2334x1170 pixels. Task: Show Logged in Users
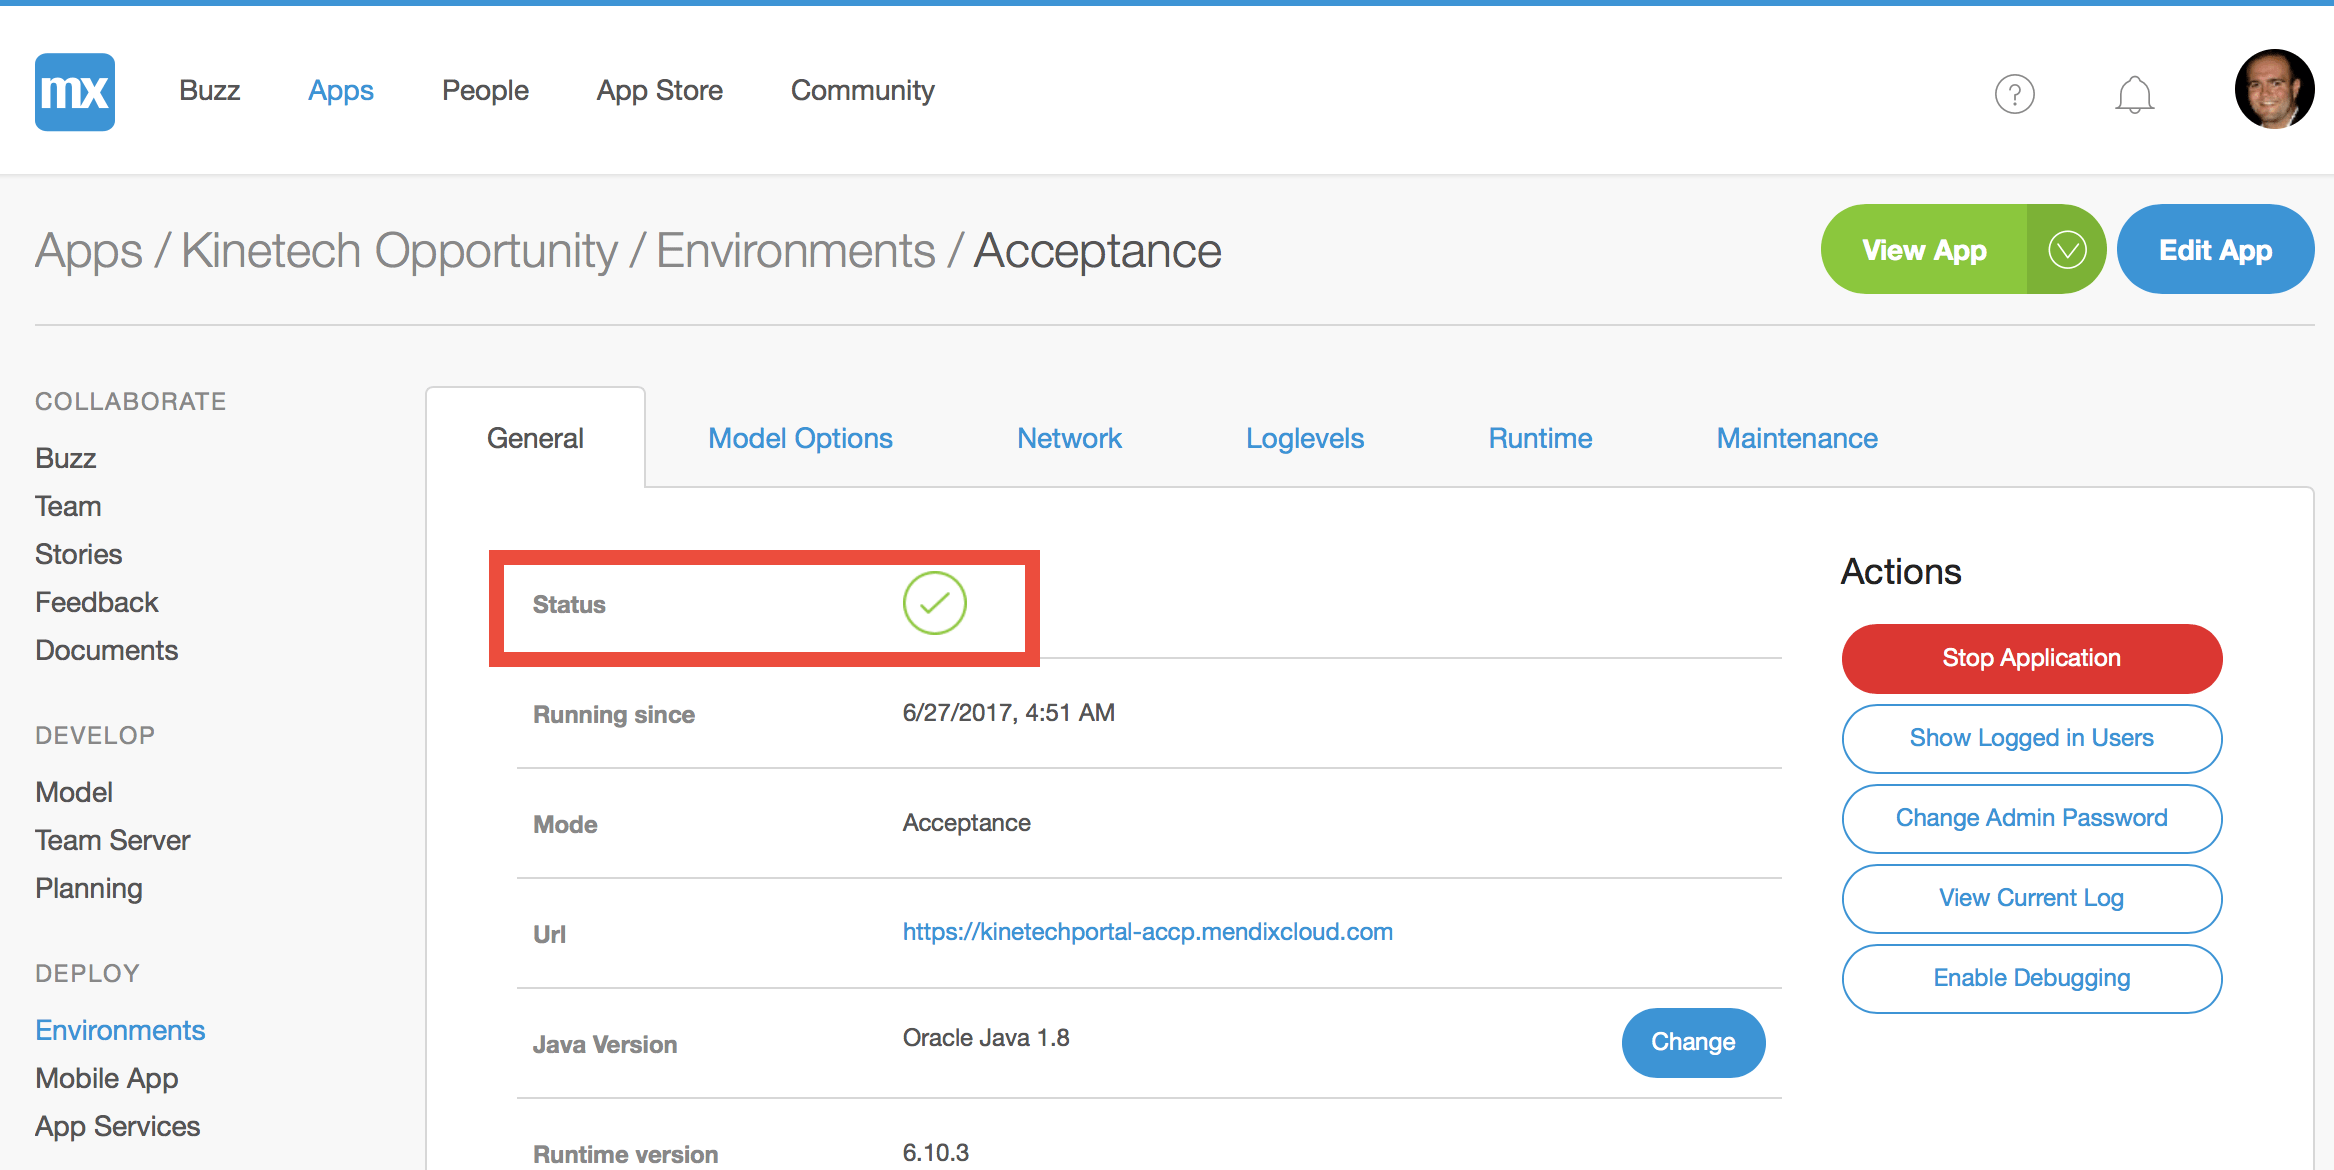coord(2031,738)
